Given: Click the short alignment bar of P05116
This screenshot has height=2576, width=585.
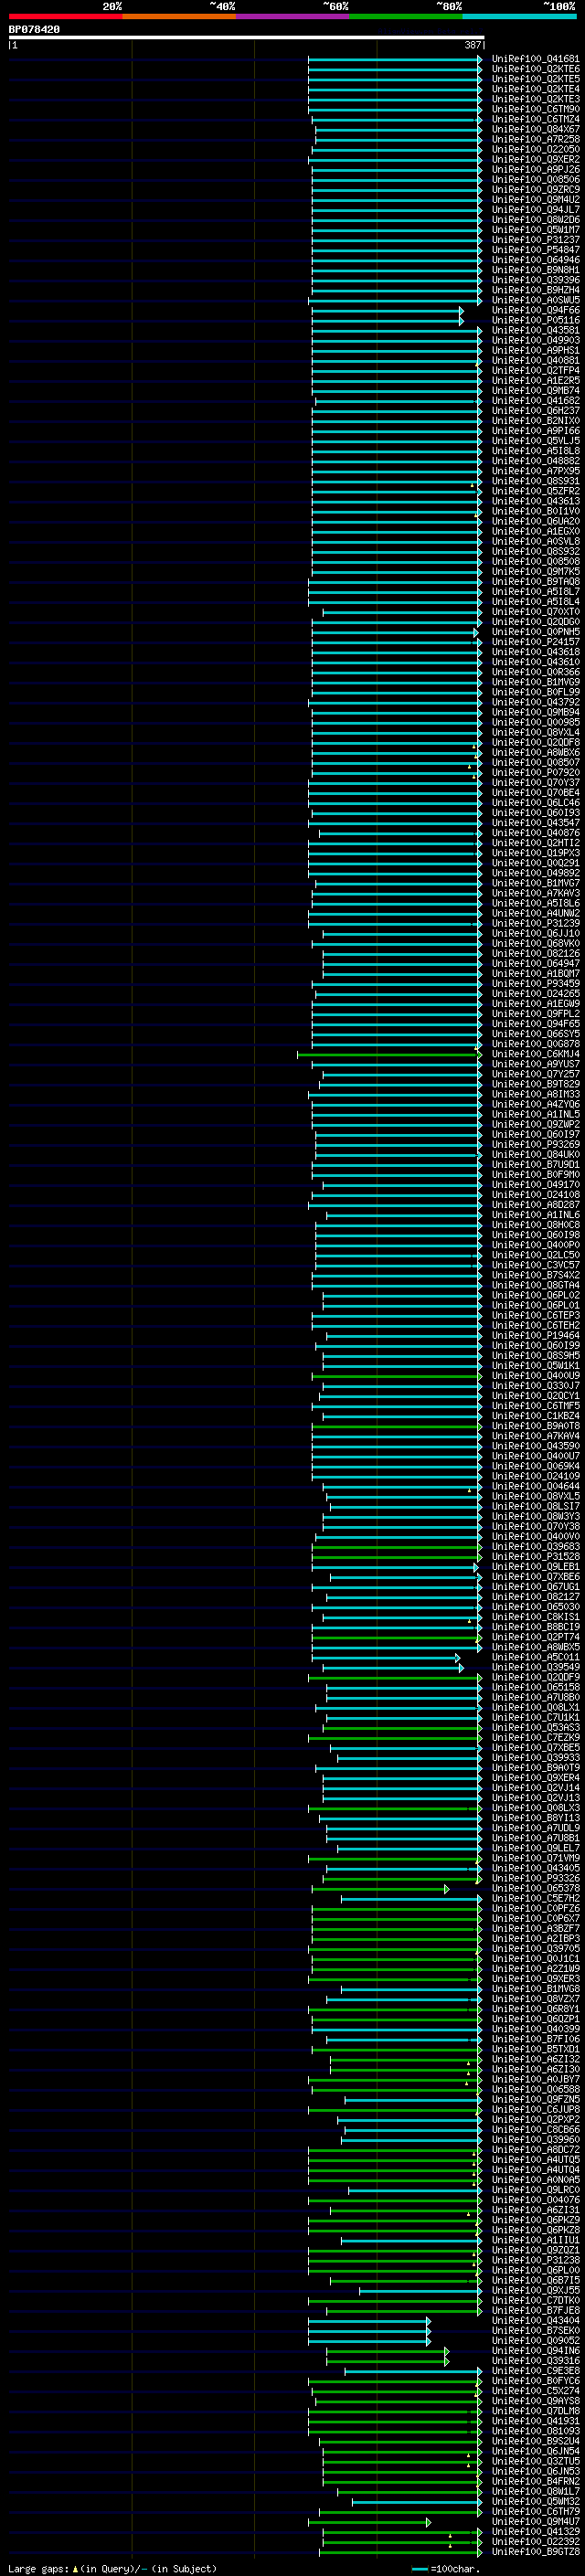Looking at the screenshot, I should pos(387,320).
